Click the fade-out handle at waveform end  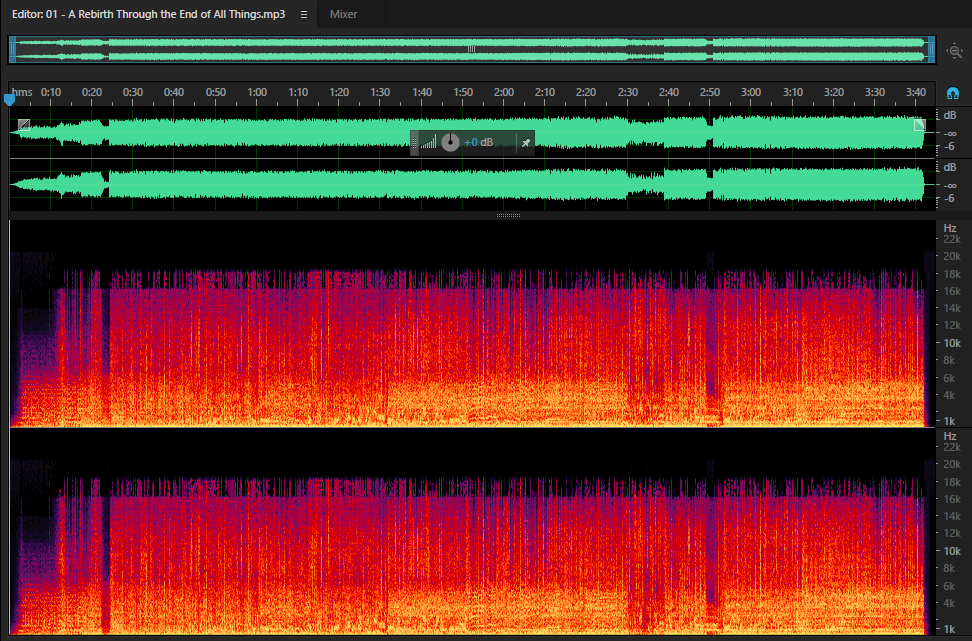(919, 125)
